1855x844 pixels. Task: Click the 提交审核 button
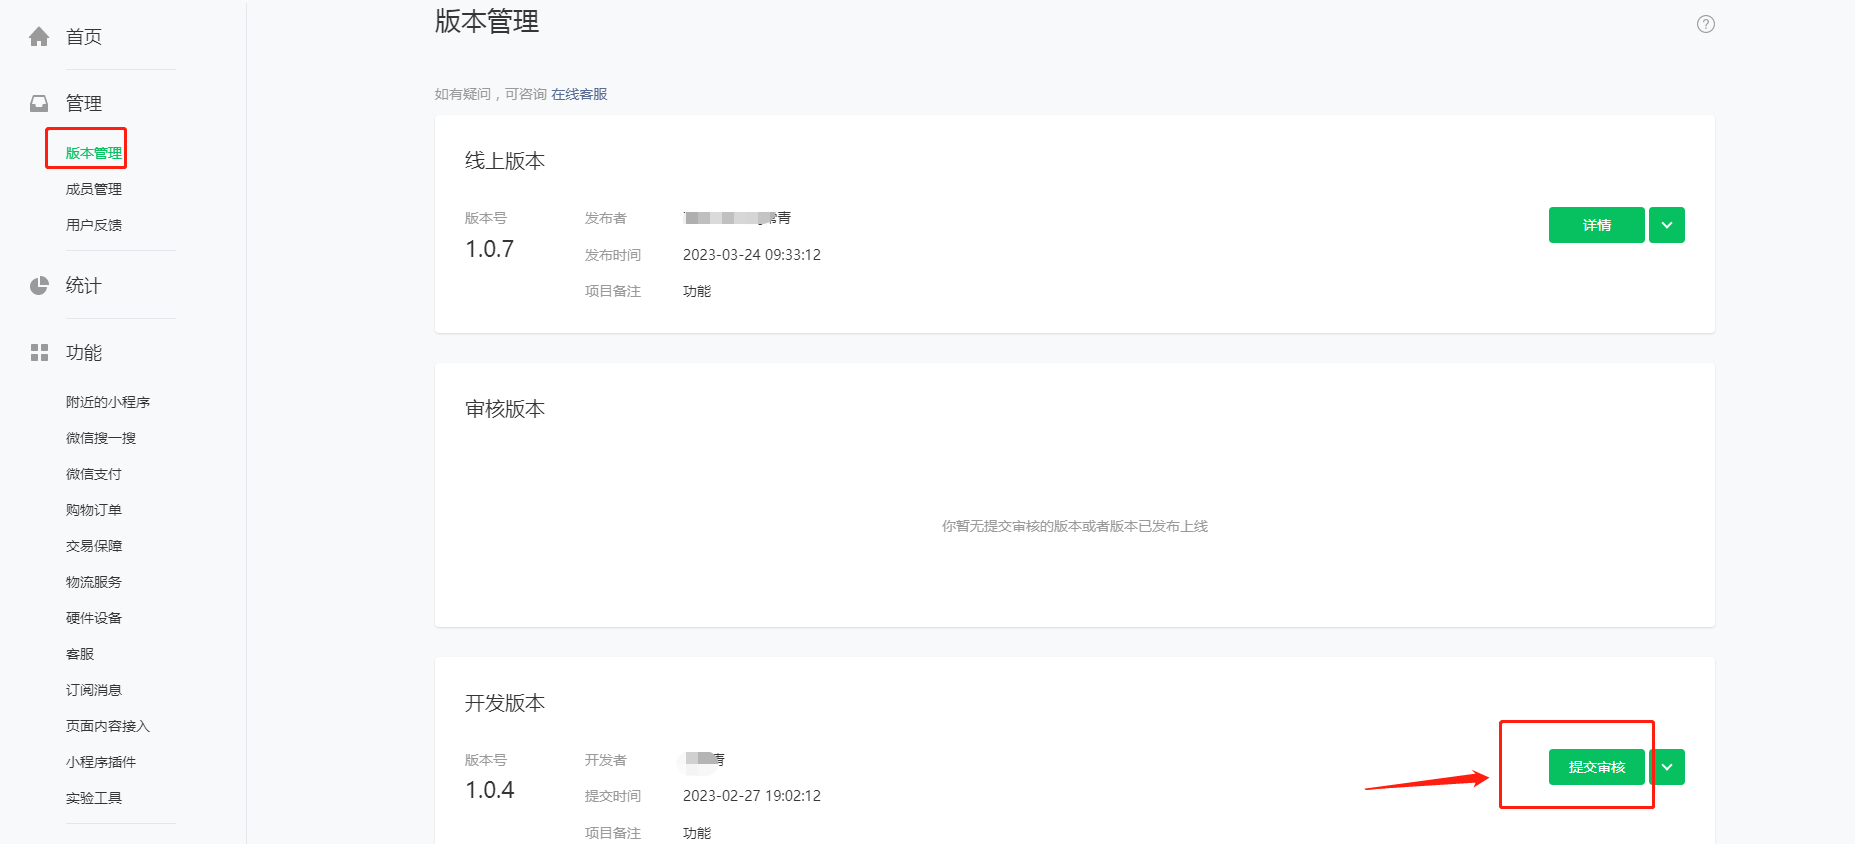(1596, 767)
